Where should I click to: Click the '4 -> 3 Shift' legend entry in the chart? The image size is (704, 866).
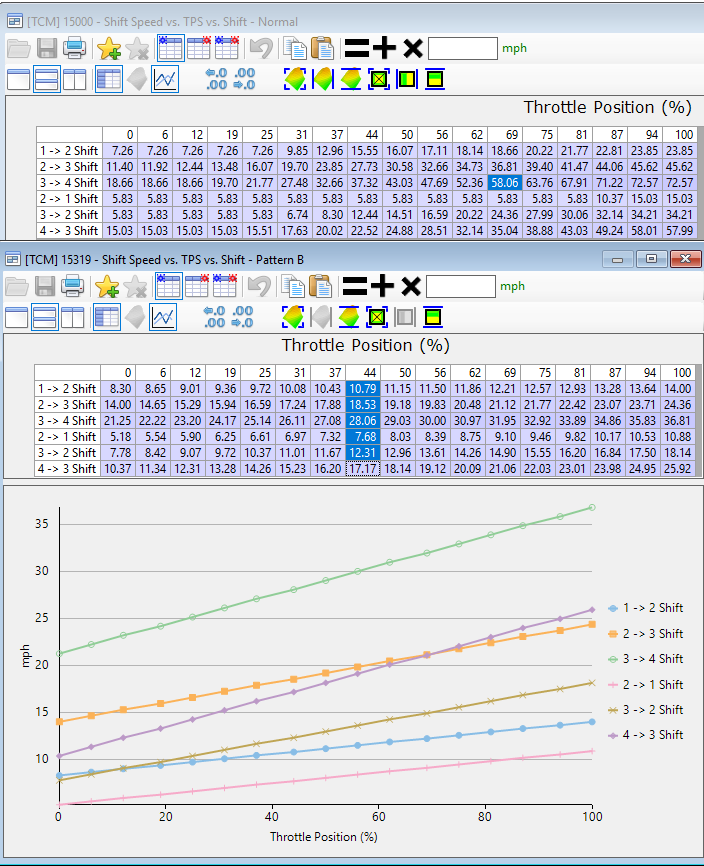(x=645, y=735)
